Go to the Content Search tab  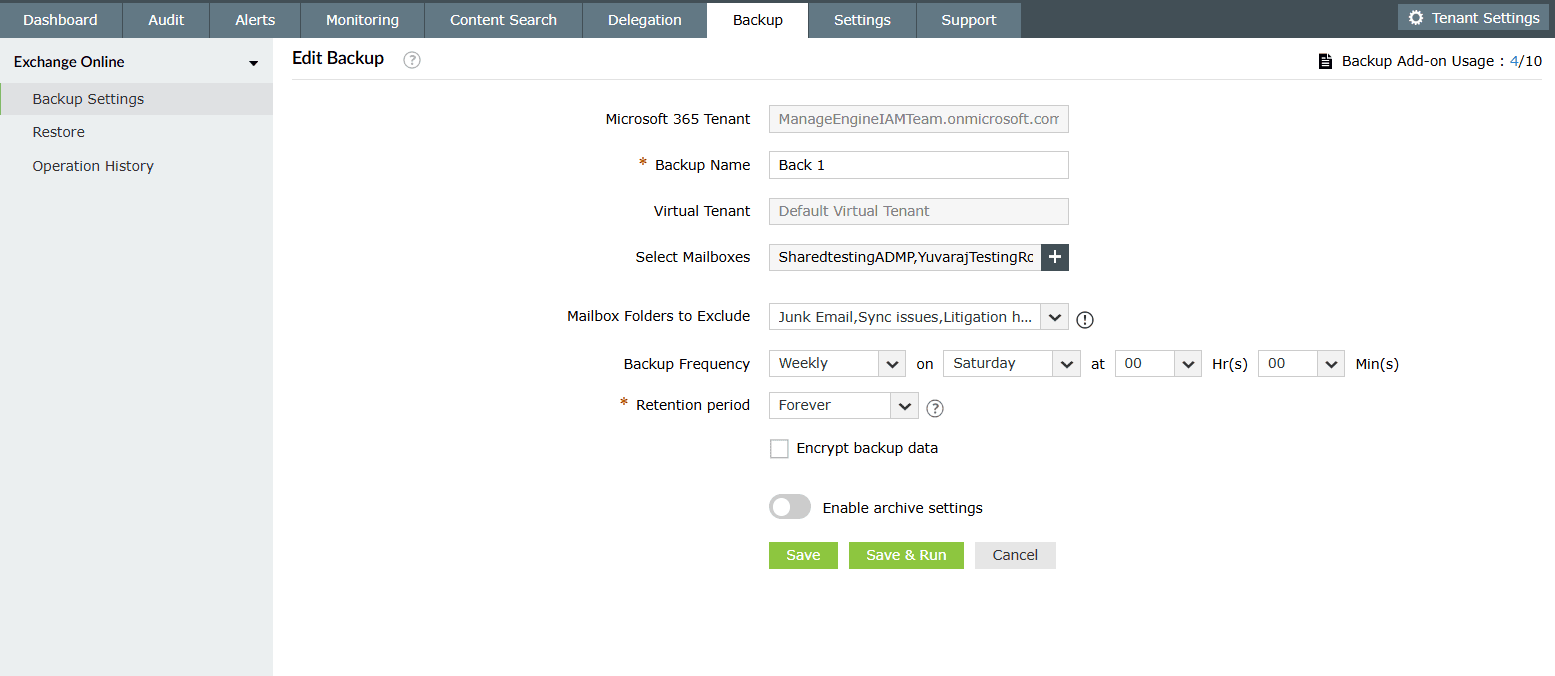point(503,20)
